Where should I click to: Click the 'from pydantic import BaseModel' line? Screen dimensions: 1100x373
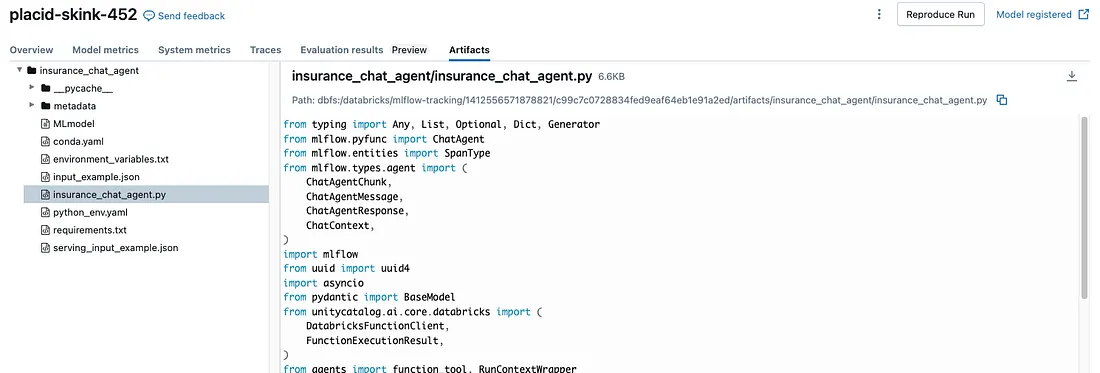tap(370, 297)
